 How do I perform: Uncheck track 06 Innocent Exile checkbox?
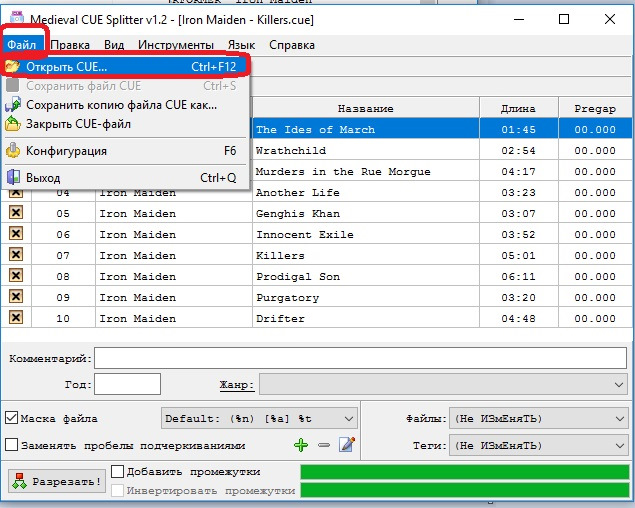(16, 233)
